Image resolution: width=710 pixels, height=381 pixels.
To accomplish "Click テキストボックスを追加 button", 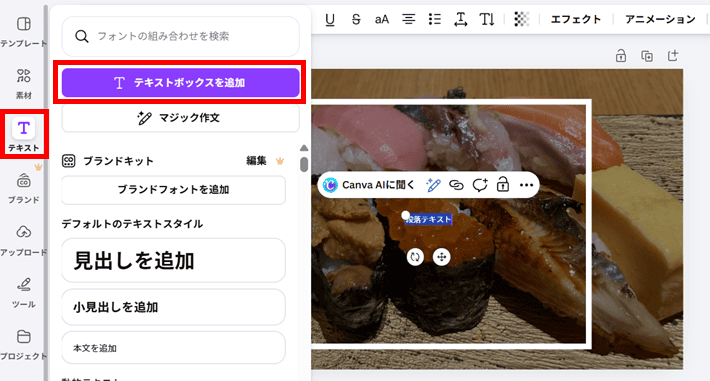I will point(180,82).
